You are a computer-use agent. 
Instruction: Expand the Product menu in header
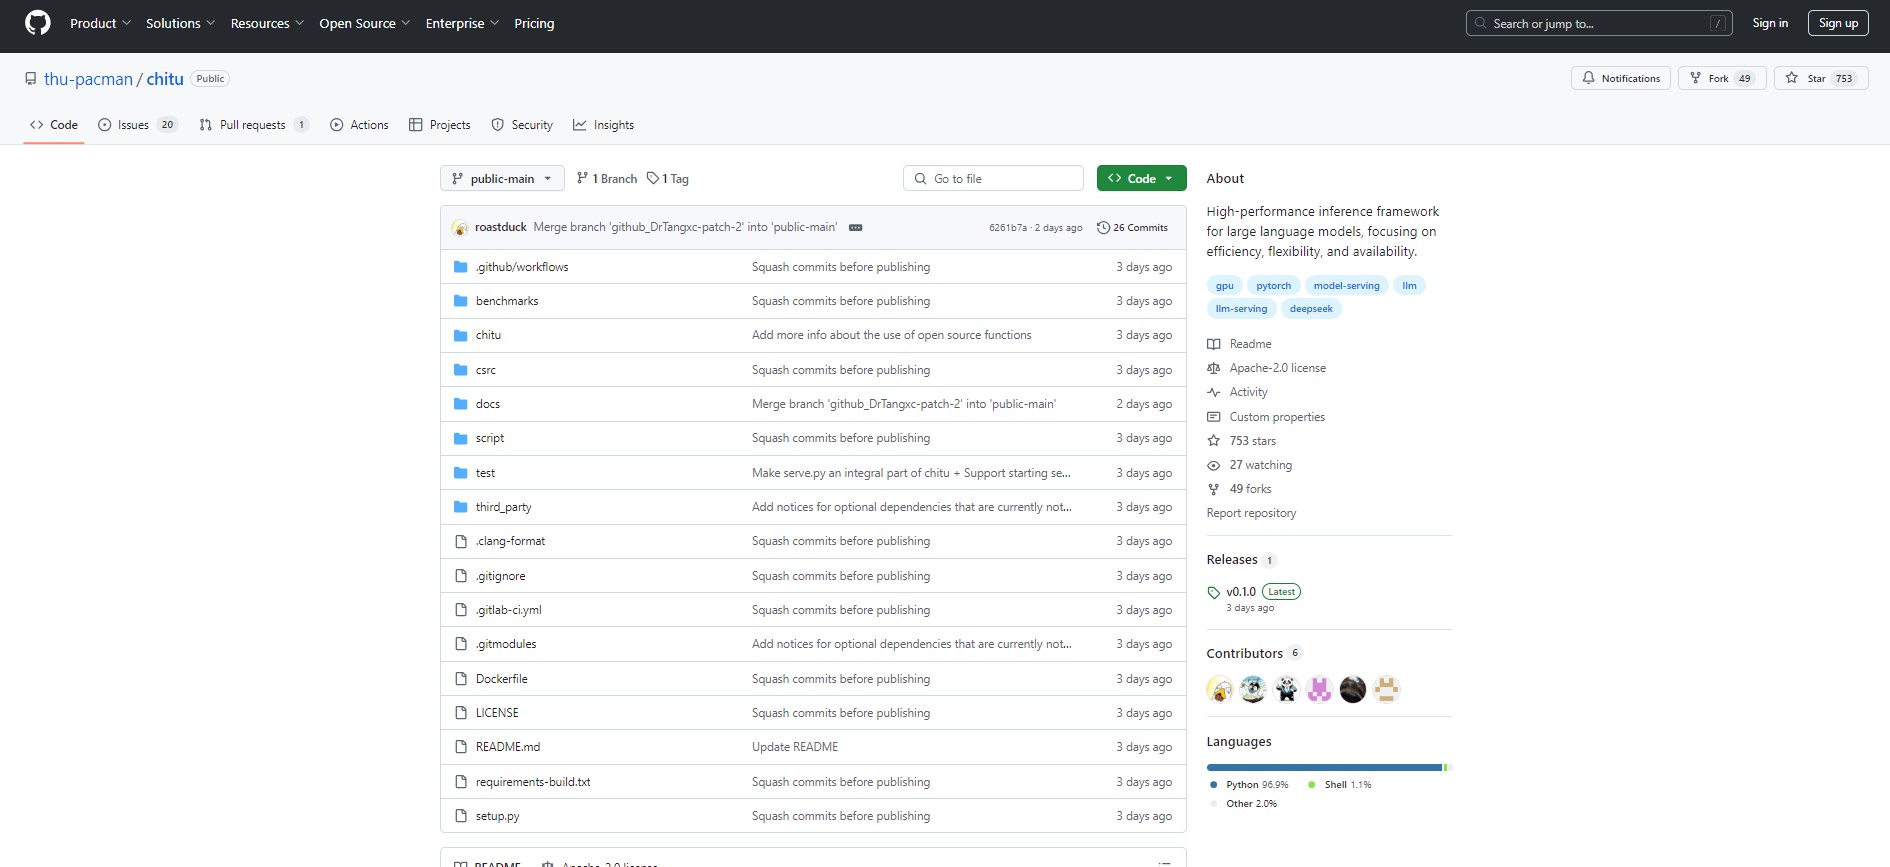click(x=100, y=23)
